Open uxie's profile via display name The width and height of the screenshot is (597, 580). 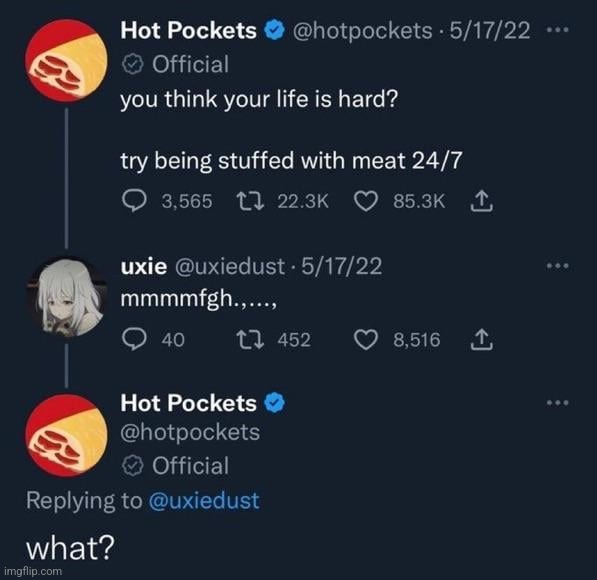pyautogui.click(x=144, y=266)
